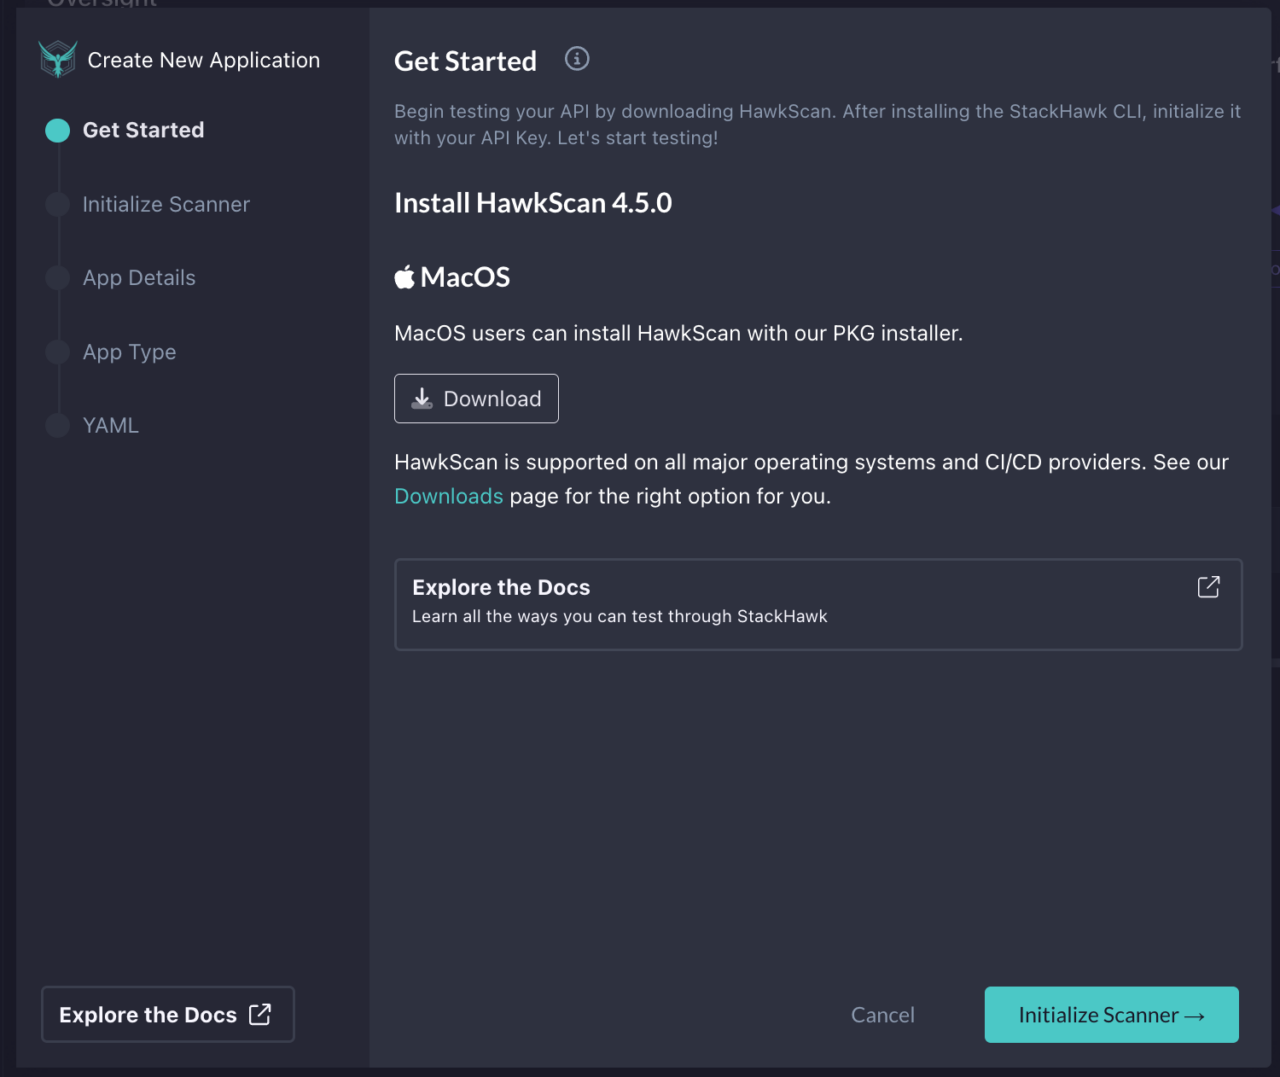Click the StackHawk hawk logo icon
The width and height of the screenshot is (1280, 1077).
58,59
